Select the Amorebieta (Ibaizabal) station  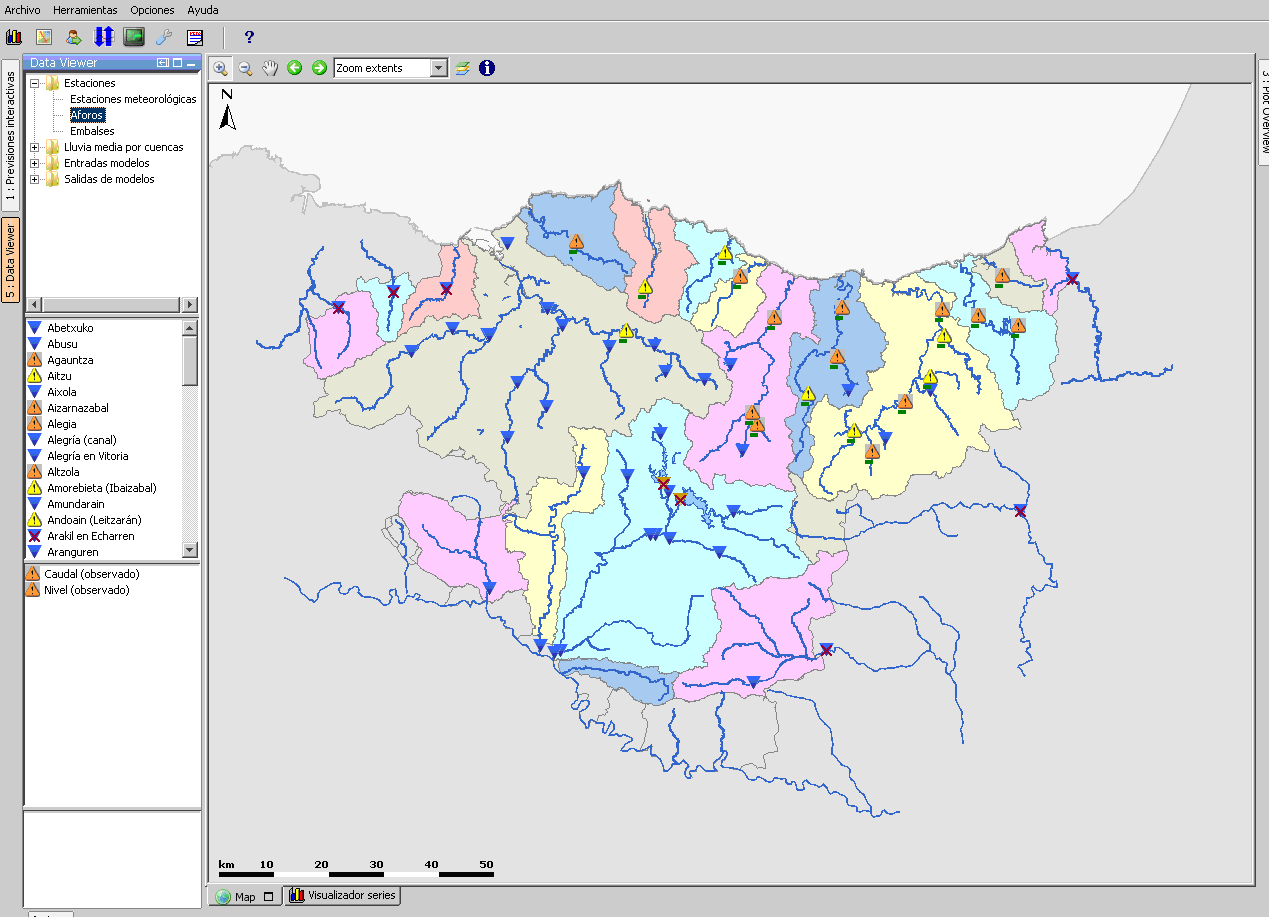tap(102, 488)
